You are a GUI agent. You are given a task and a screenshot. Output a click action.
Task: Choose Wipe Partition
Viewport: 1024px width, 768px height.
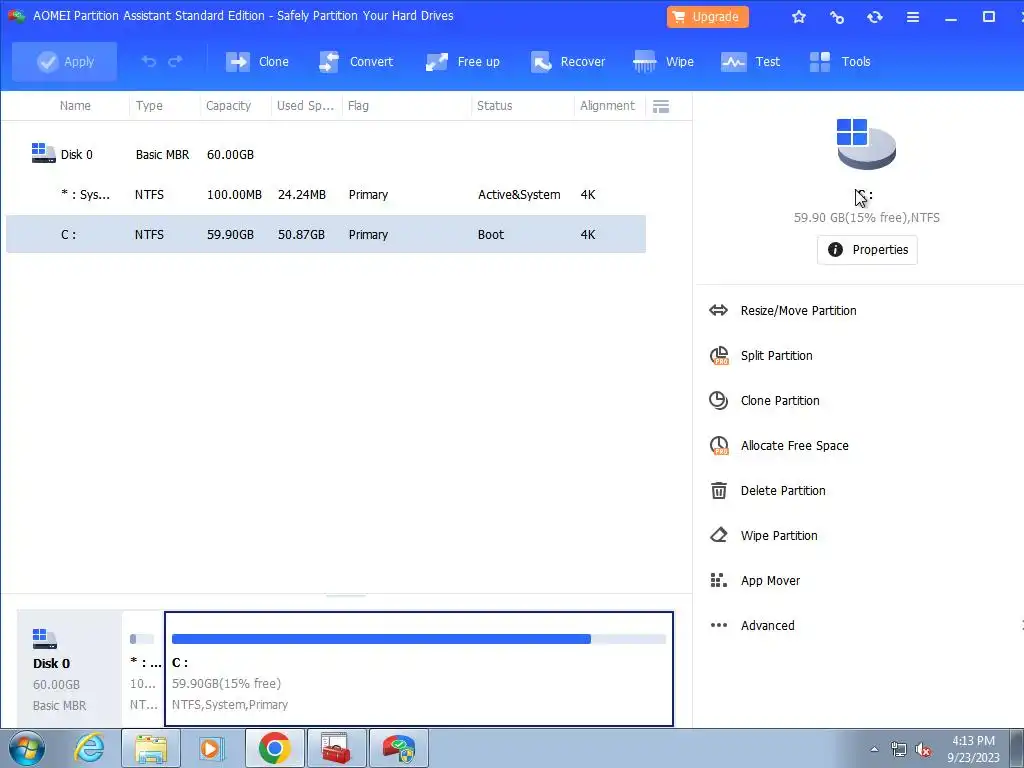click(x=778, y=536)
